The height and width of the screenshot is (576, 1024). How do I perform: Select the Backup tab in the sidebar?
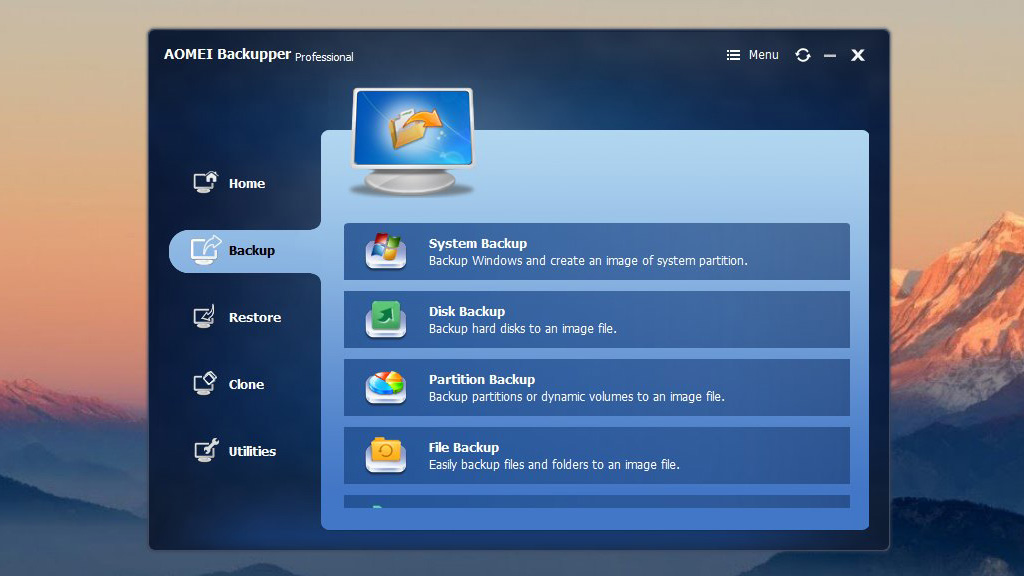click(x=240, y=251)
